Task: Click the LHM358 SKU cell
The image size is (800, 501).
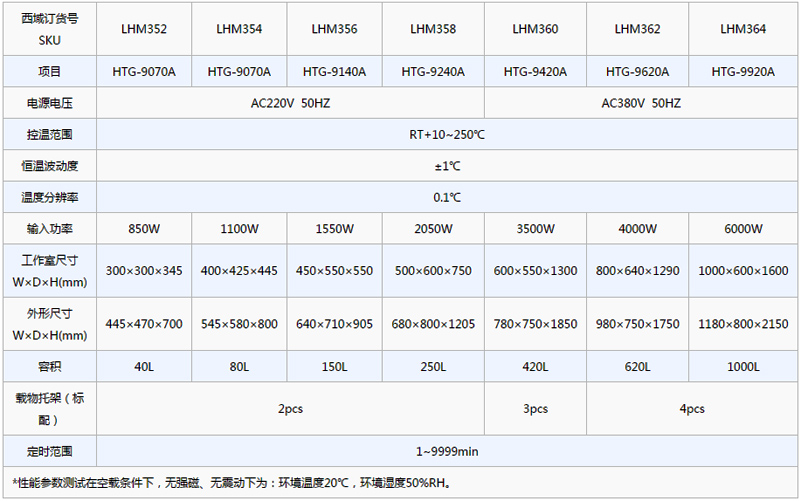Action: click(433, 30)
